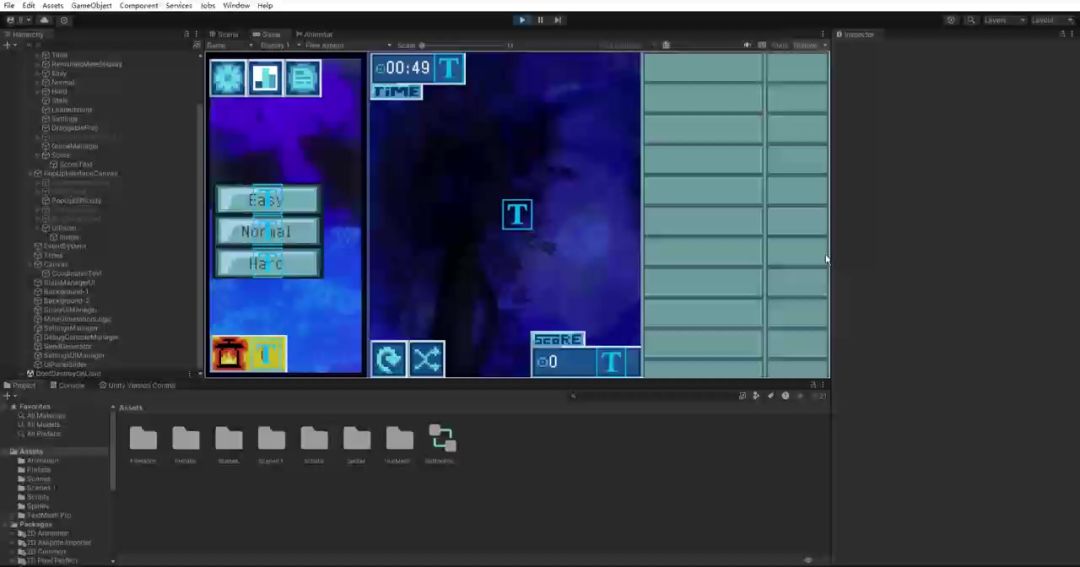Image resolution: width=1080 pixels, height=567 pixels.
Task: Open the Layout dropdown
Action: click(1049, 20)
